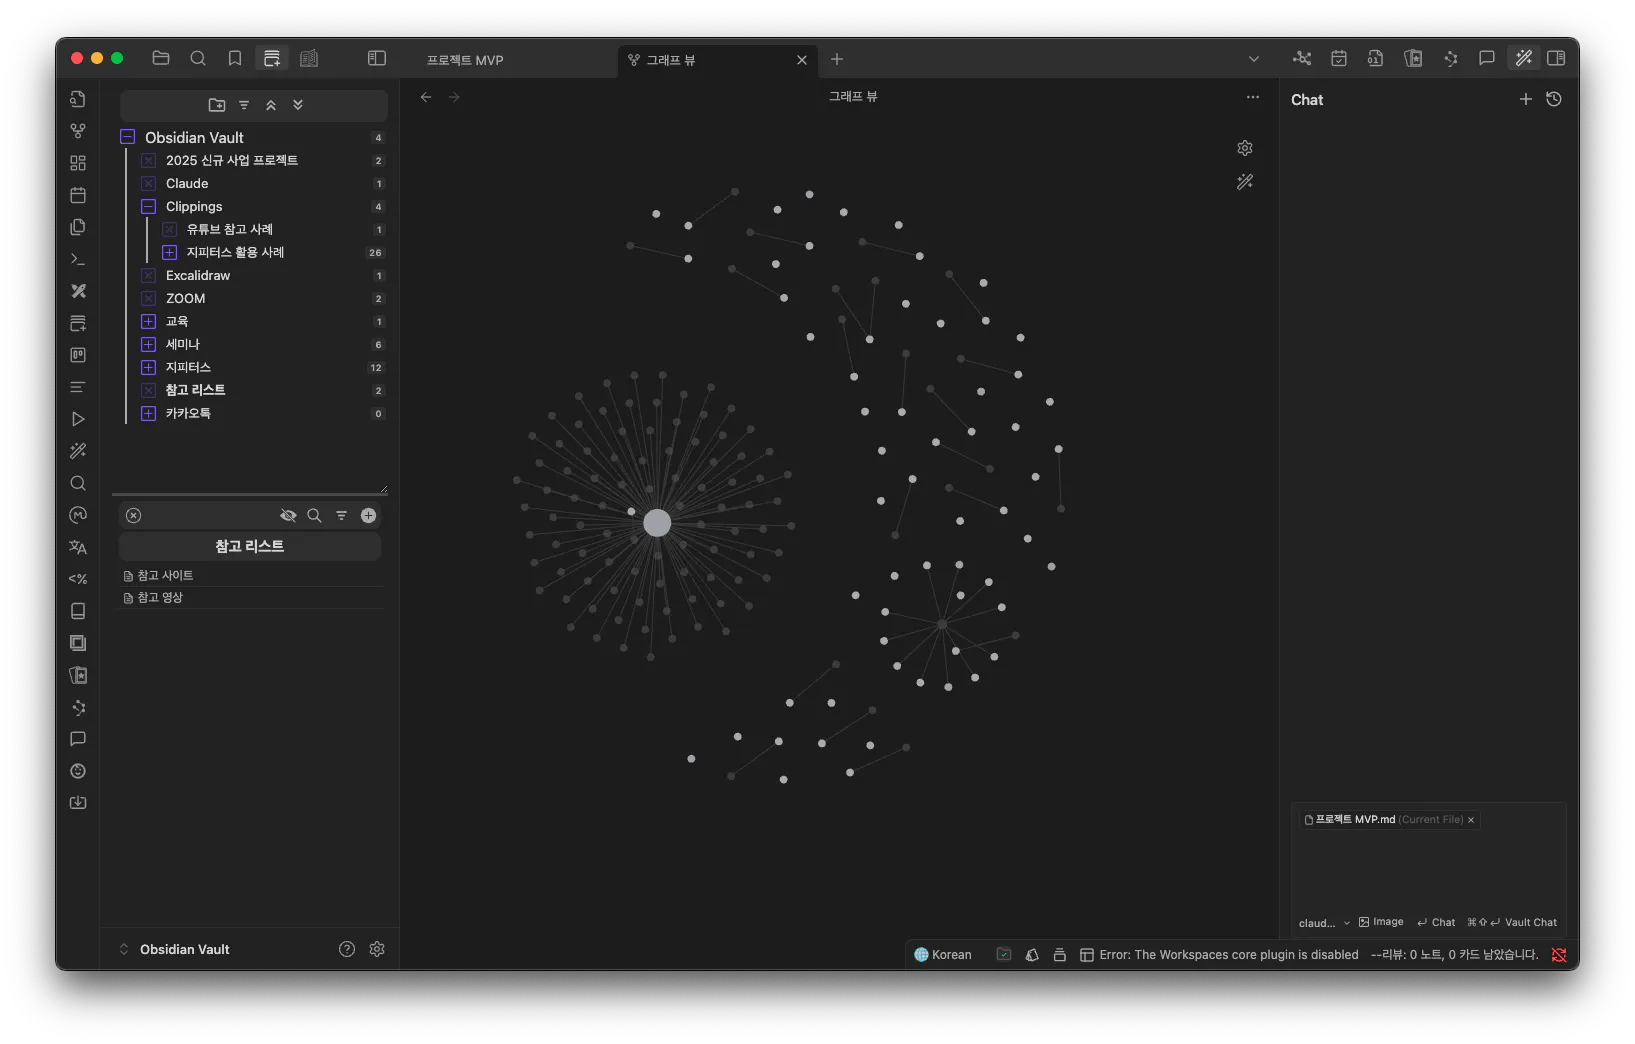Open chat history in Chat panel
The width and height of the screenshot is (1635, 1044).
1554,99
